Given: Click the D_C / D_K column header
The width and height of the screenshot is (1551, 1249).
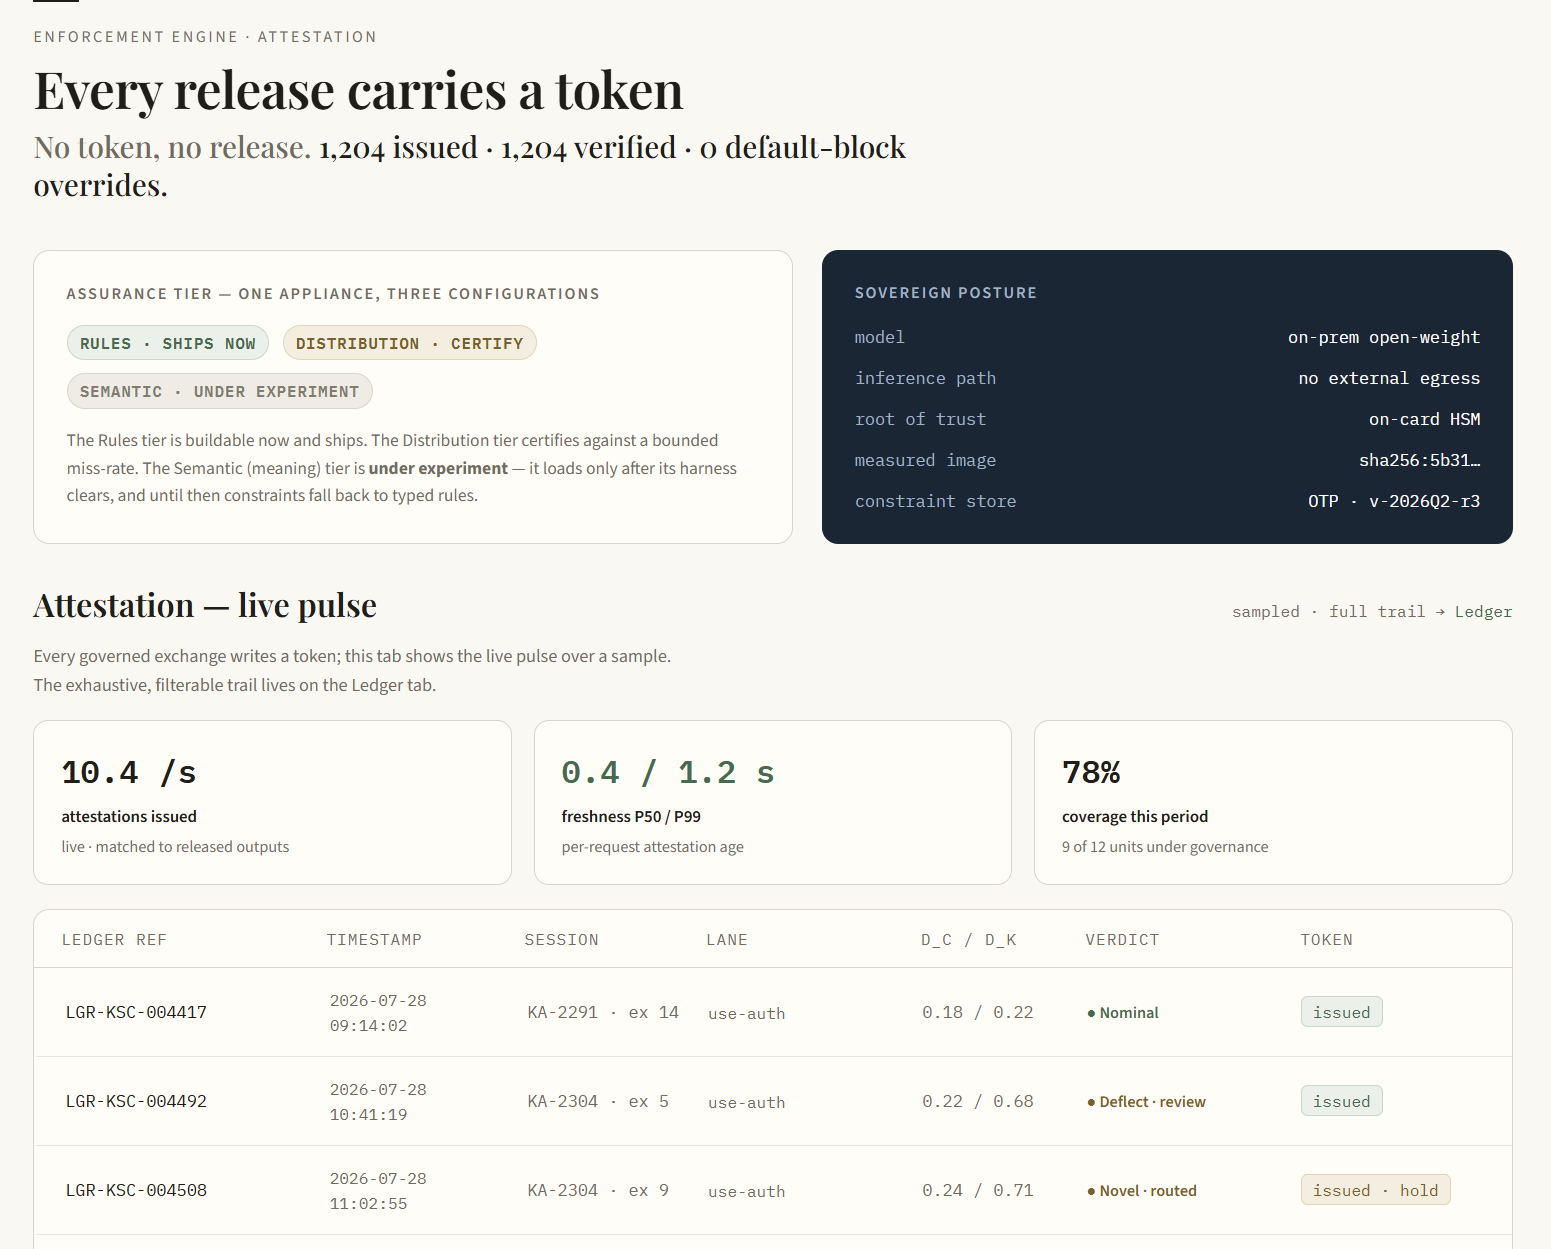Looking at the screenshot, I should point(969,940).
